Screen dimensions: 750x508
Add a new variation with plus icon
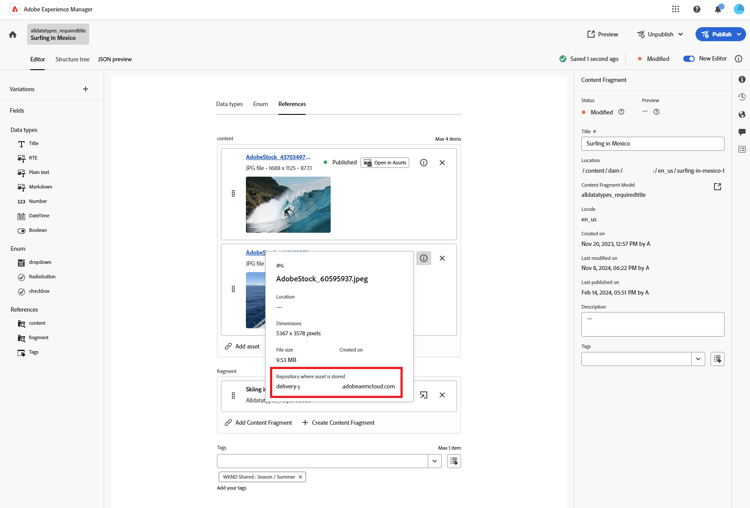point(86,89)
